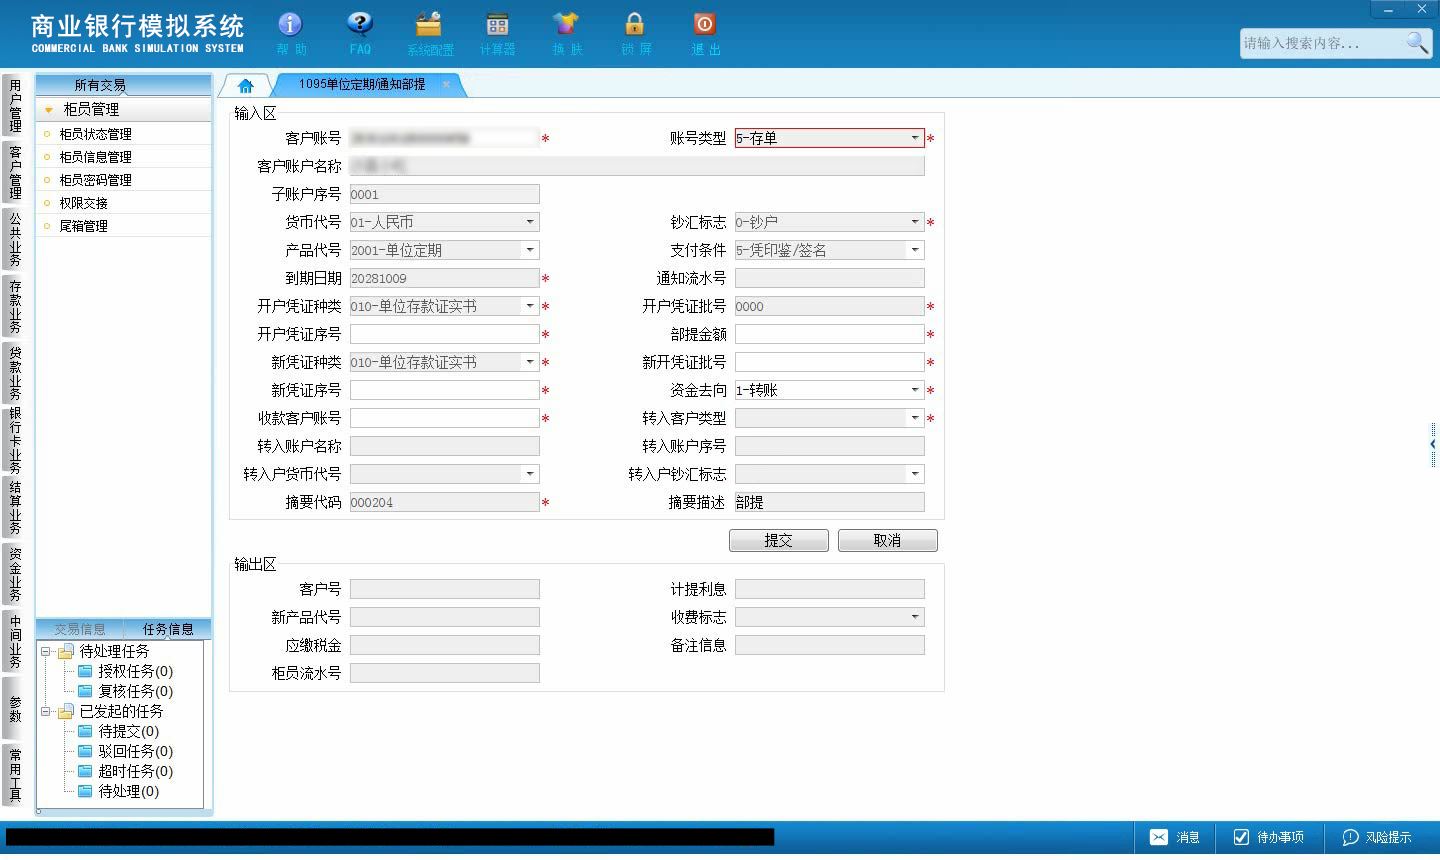Screen dimensions: 1440x860
Task: Select the 驳回任务(0) task folder
Action: (125, 751)
